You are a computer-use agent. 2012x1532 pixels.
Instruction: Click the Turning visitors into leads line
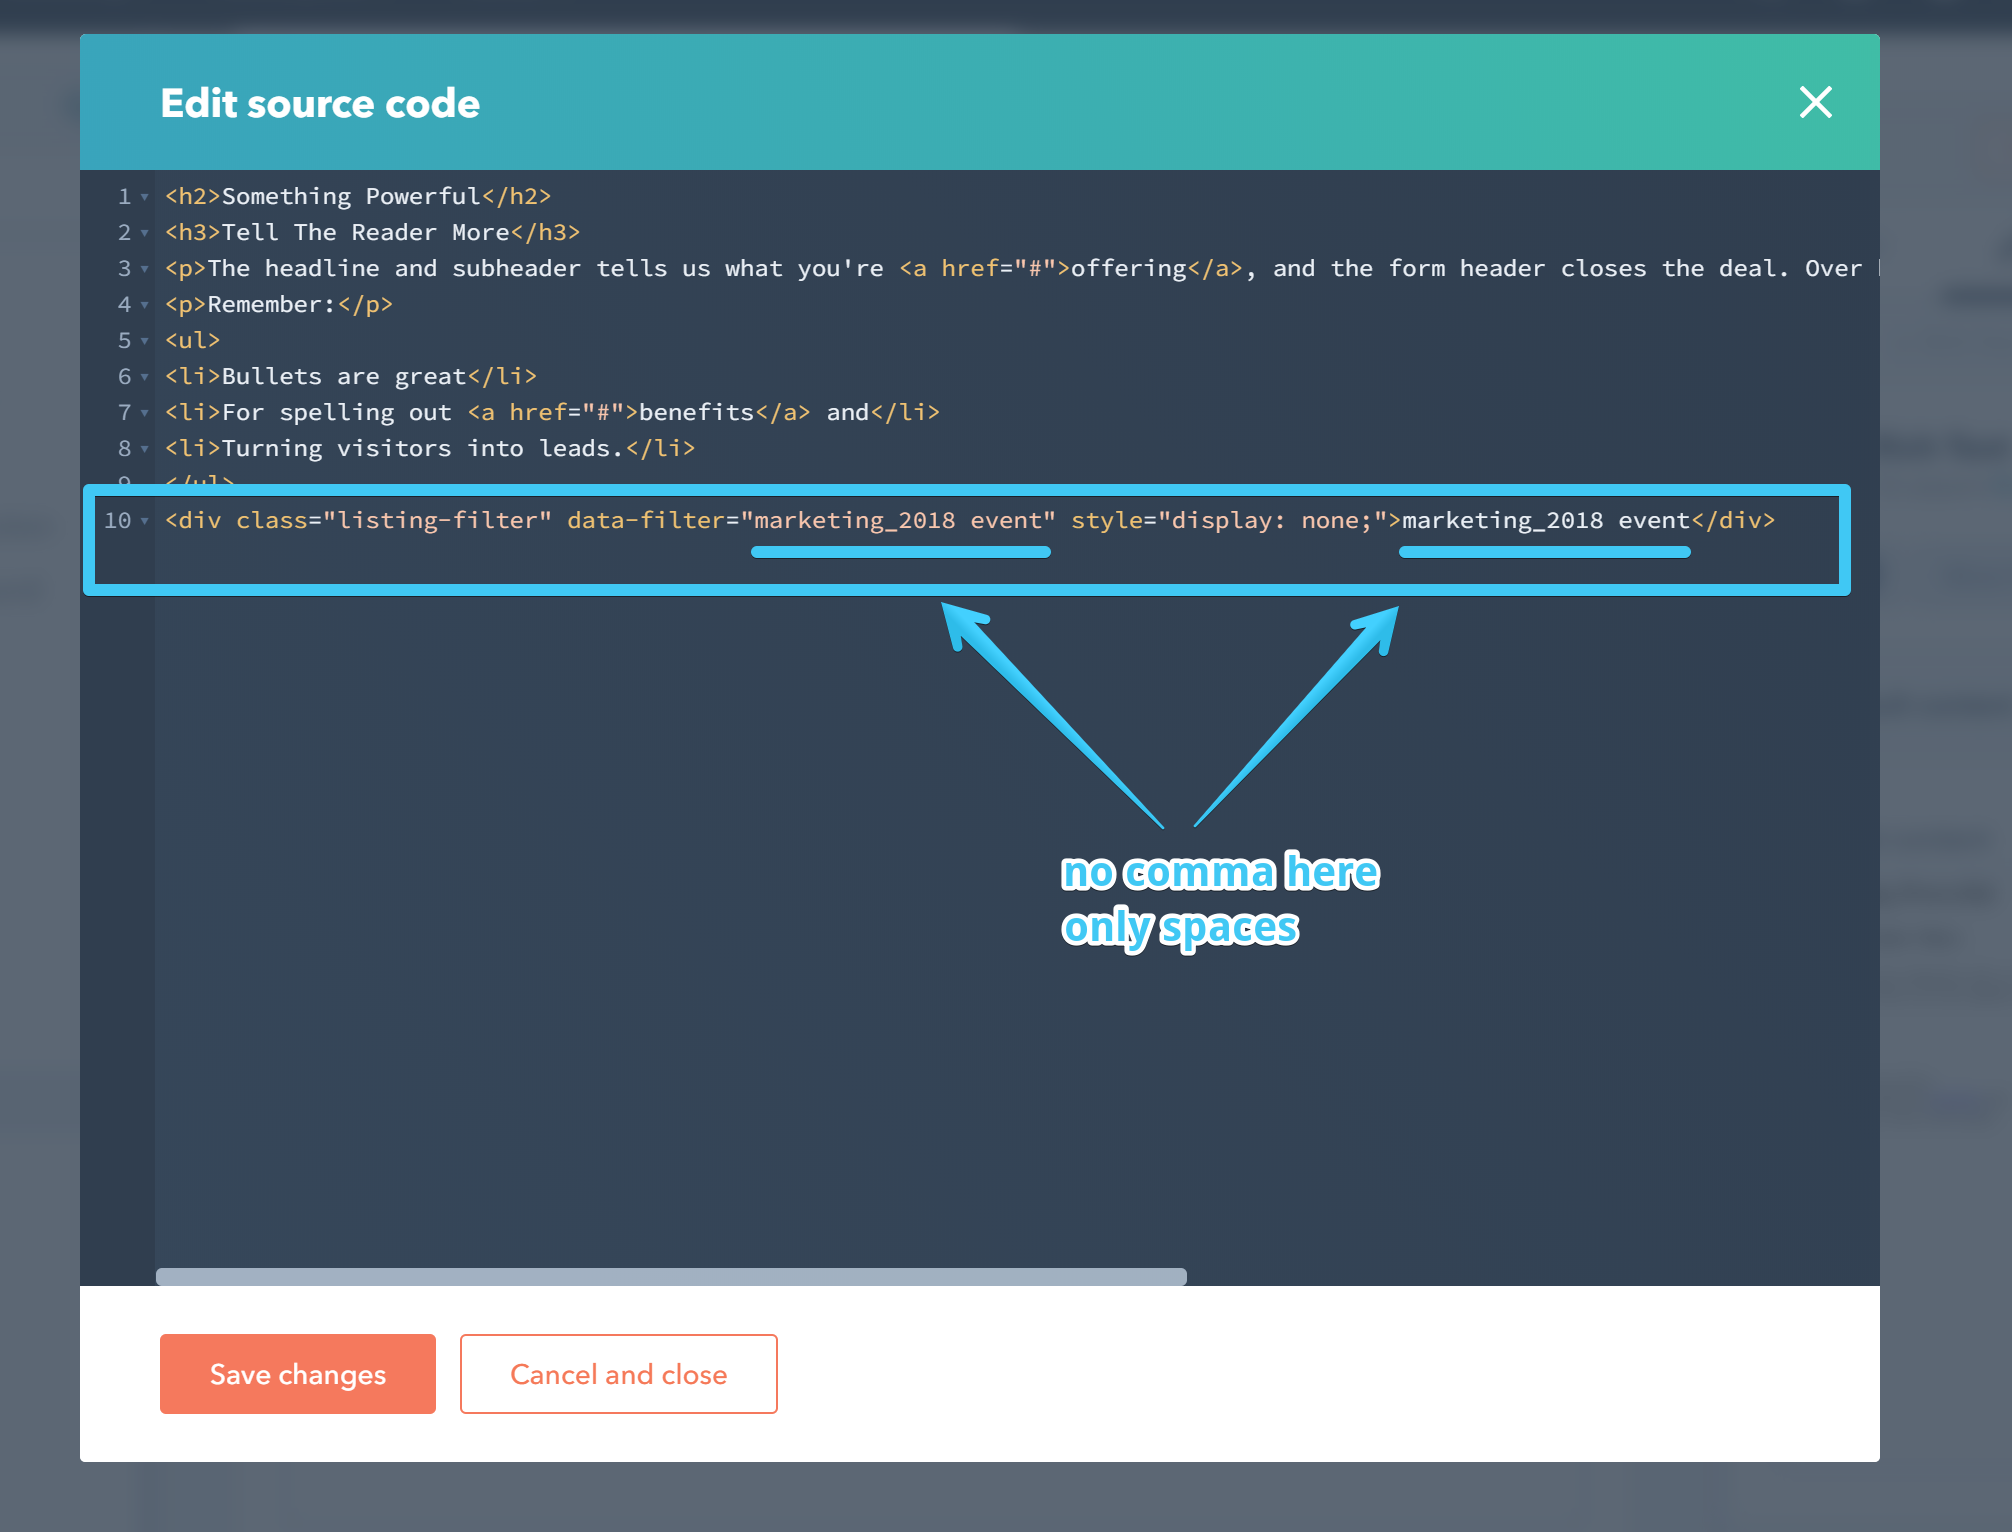click(420, 448)
